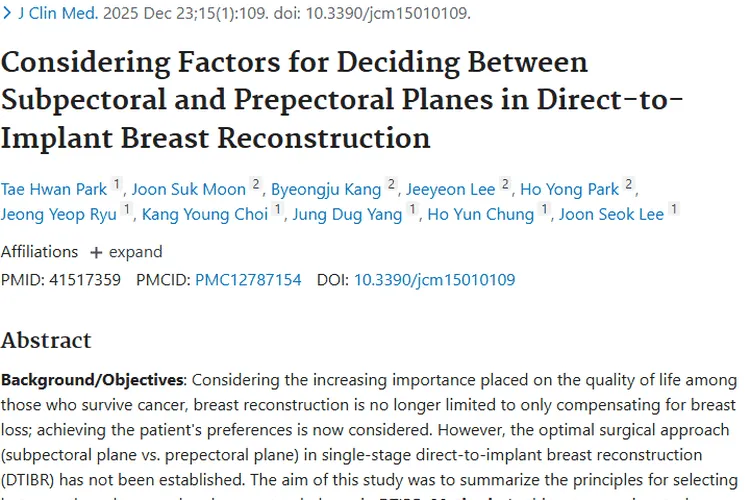Follow the DOI 10.3390/jcm15010109 link

pos(434,280)
